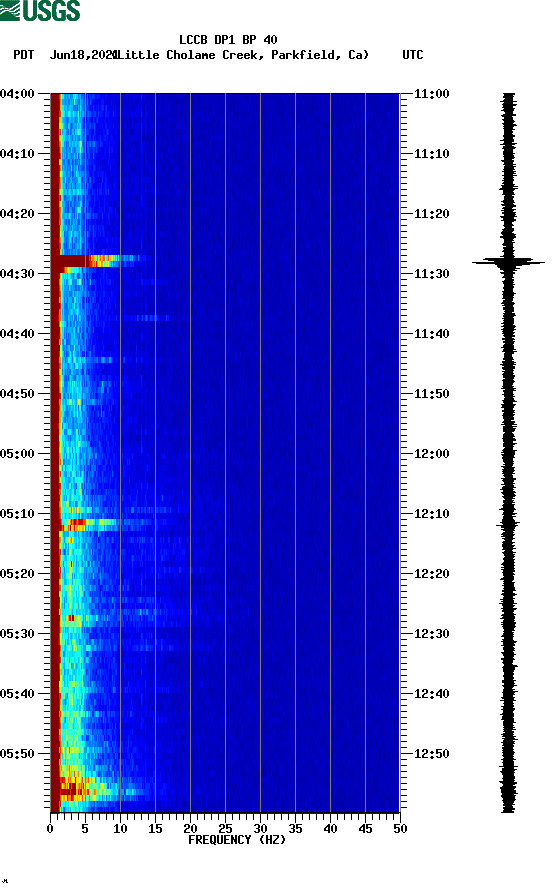Click the large seismogram spike near 11:28 UTC
This screenshot has width=552, height=892.
pos(508,262)
